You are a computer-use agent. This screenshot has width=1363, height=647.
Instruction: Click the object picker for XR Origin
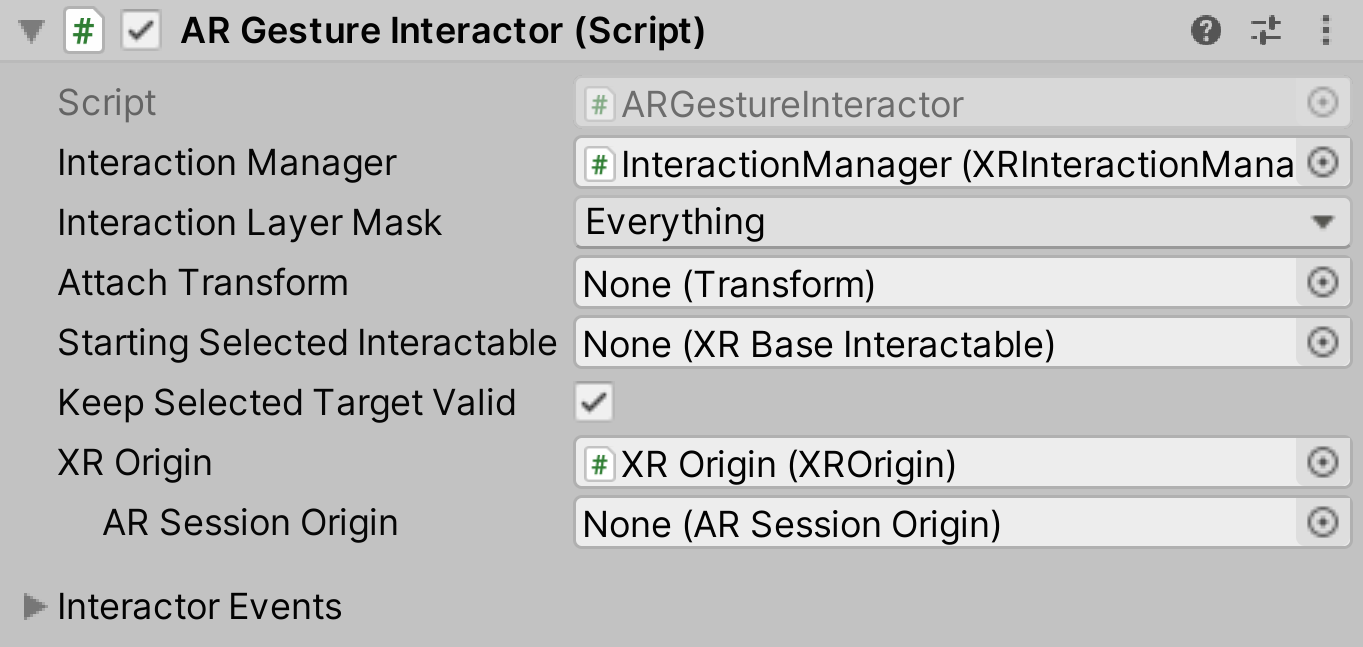point(1322,463)
